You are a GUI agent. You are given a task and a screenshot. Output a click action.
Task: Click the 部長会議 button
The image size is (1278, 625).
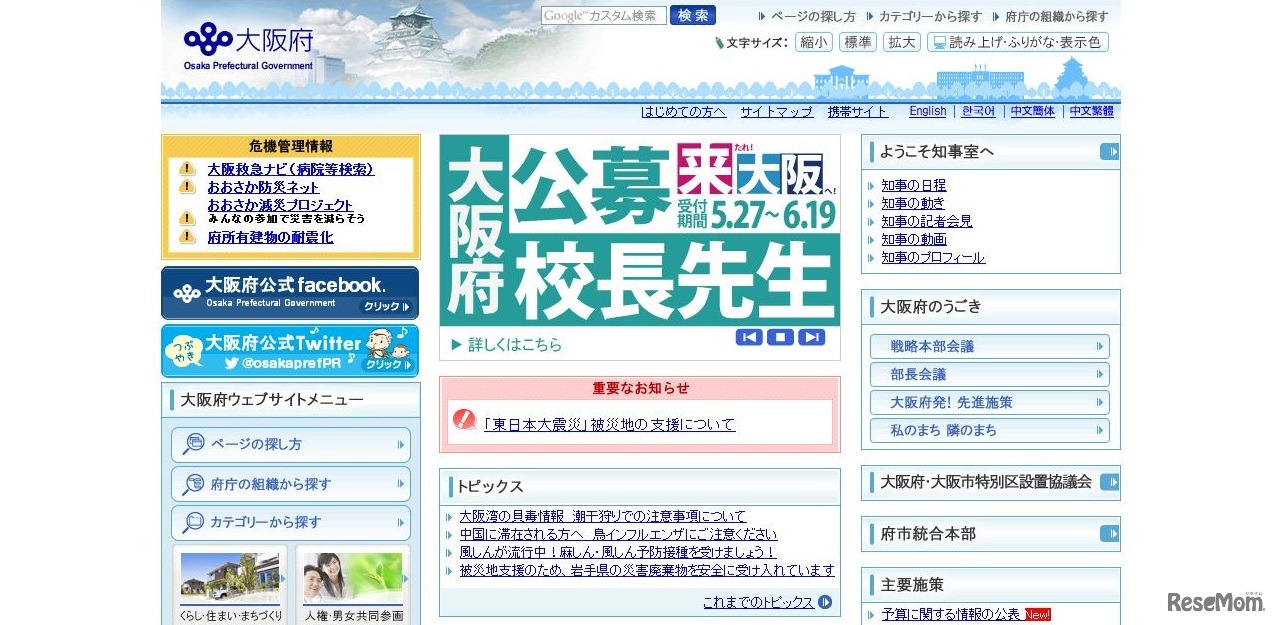[989, 374]
